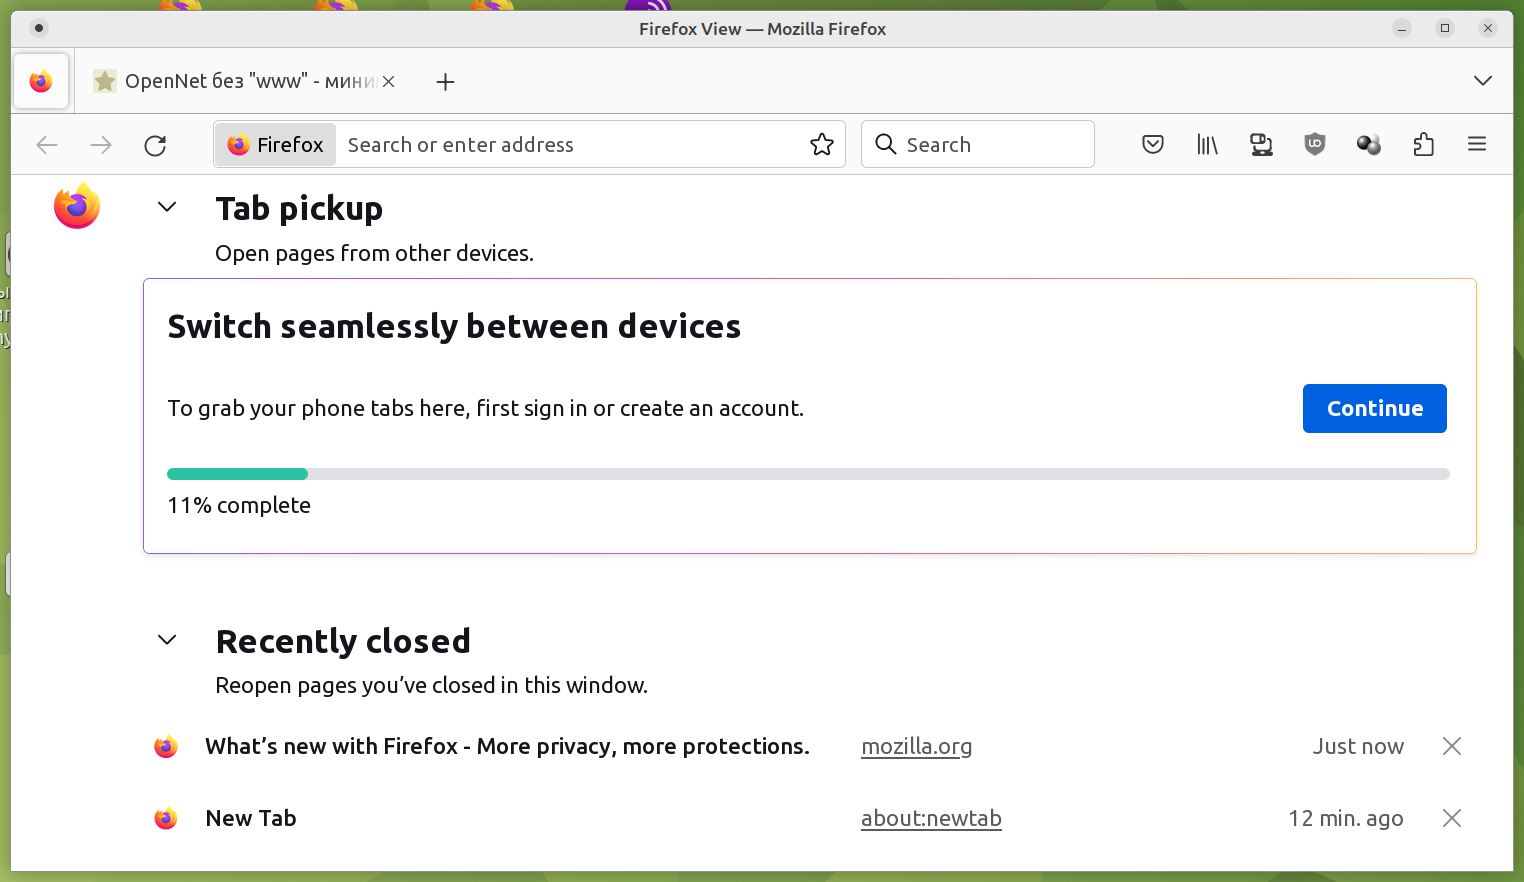Open the spheres extension icon in the toolbar
The image size is (1524, 882).
click(x=1369, y=145)
